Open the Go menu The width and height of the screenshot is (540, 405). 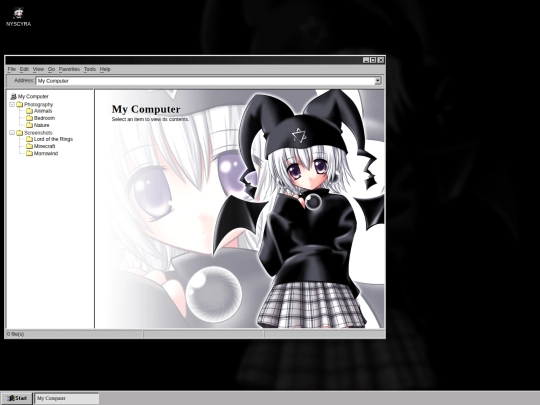51,69
